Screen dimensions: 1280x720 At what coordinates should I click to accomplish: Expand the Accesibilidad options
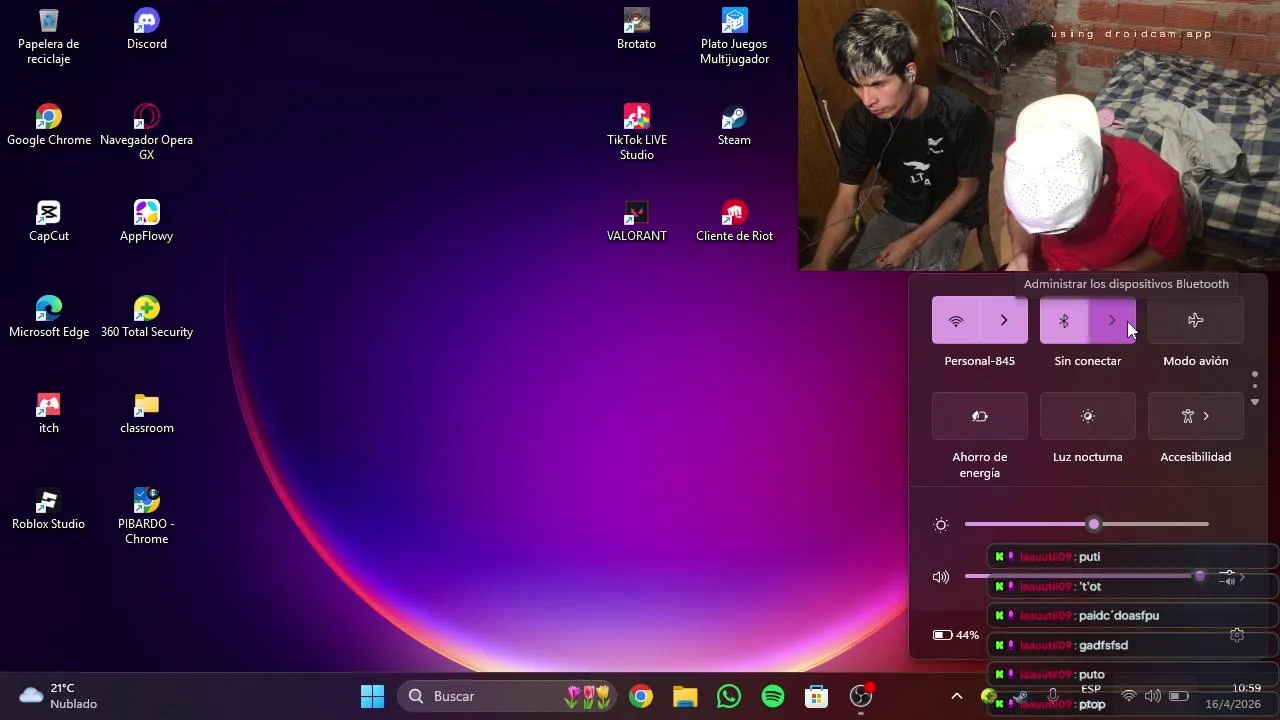[1196, 416]
